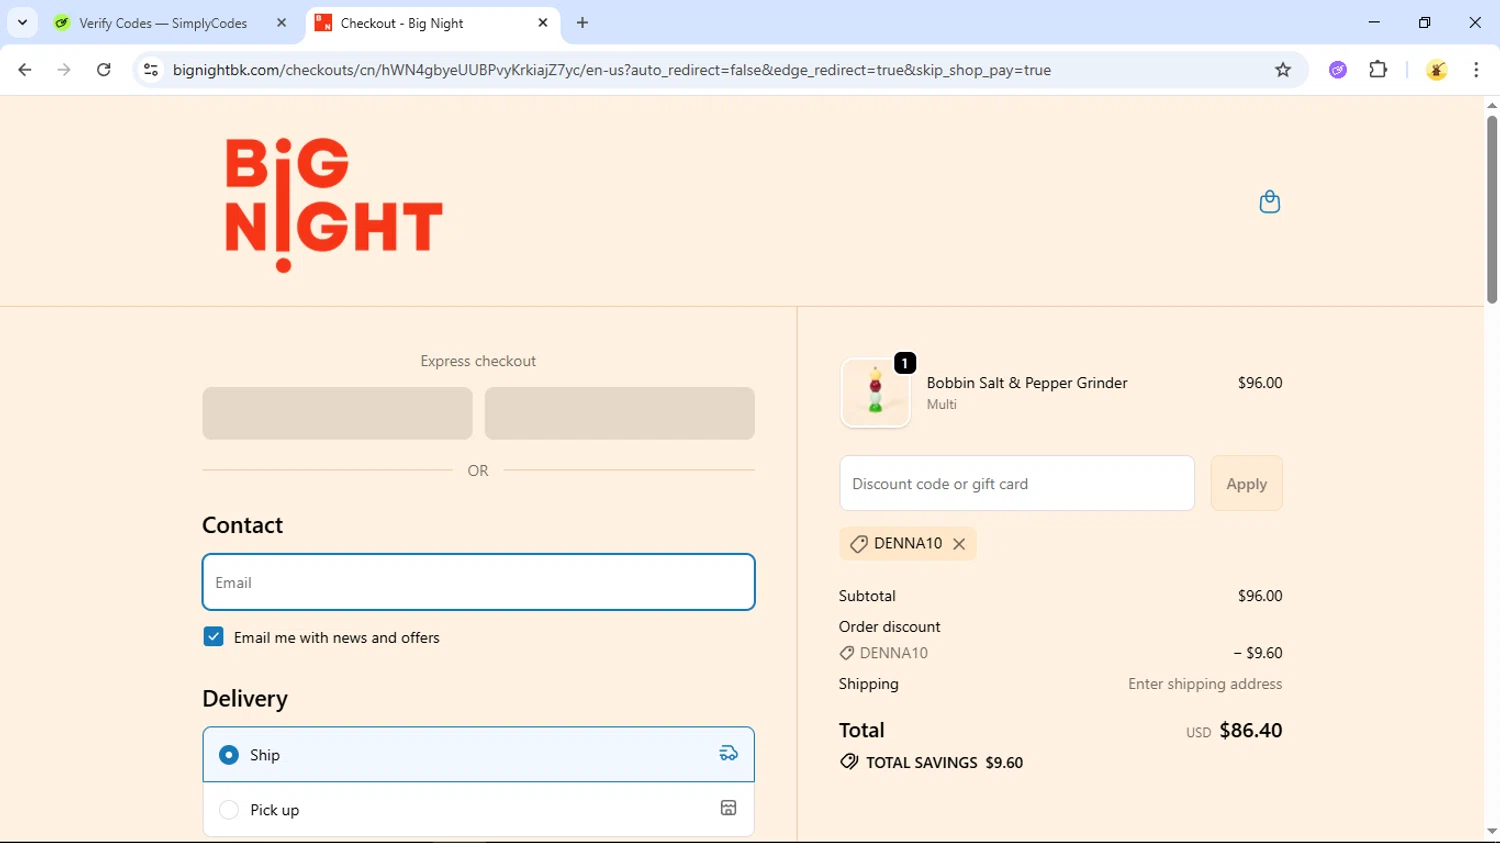The height and width of the screenshot is (843, 1500).
Task: Reload the checkout page
Action: click(104, 70)
